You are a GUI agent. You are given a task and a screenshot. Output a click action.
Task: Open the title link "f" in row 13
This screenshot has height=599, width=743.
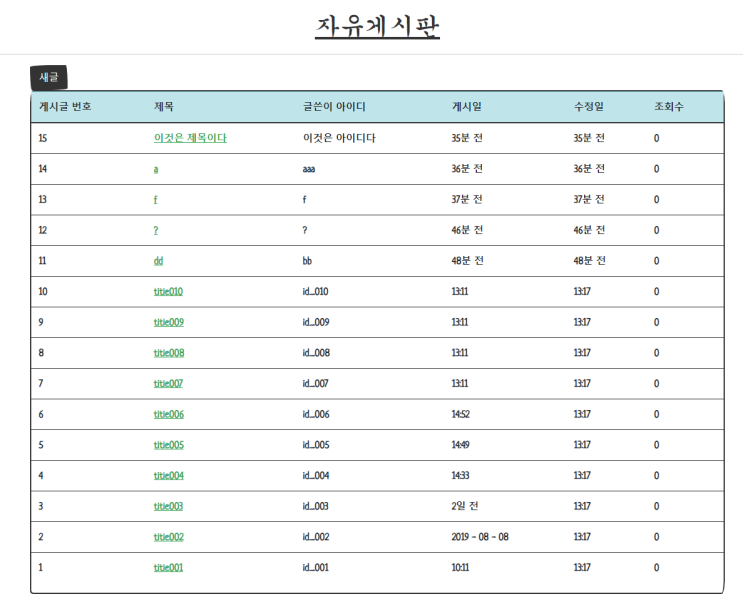tap(155, 200)
